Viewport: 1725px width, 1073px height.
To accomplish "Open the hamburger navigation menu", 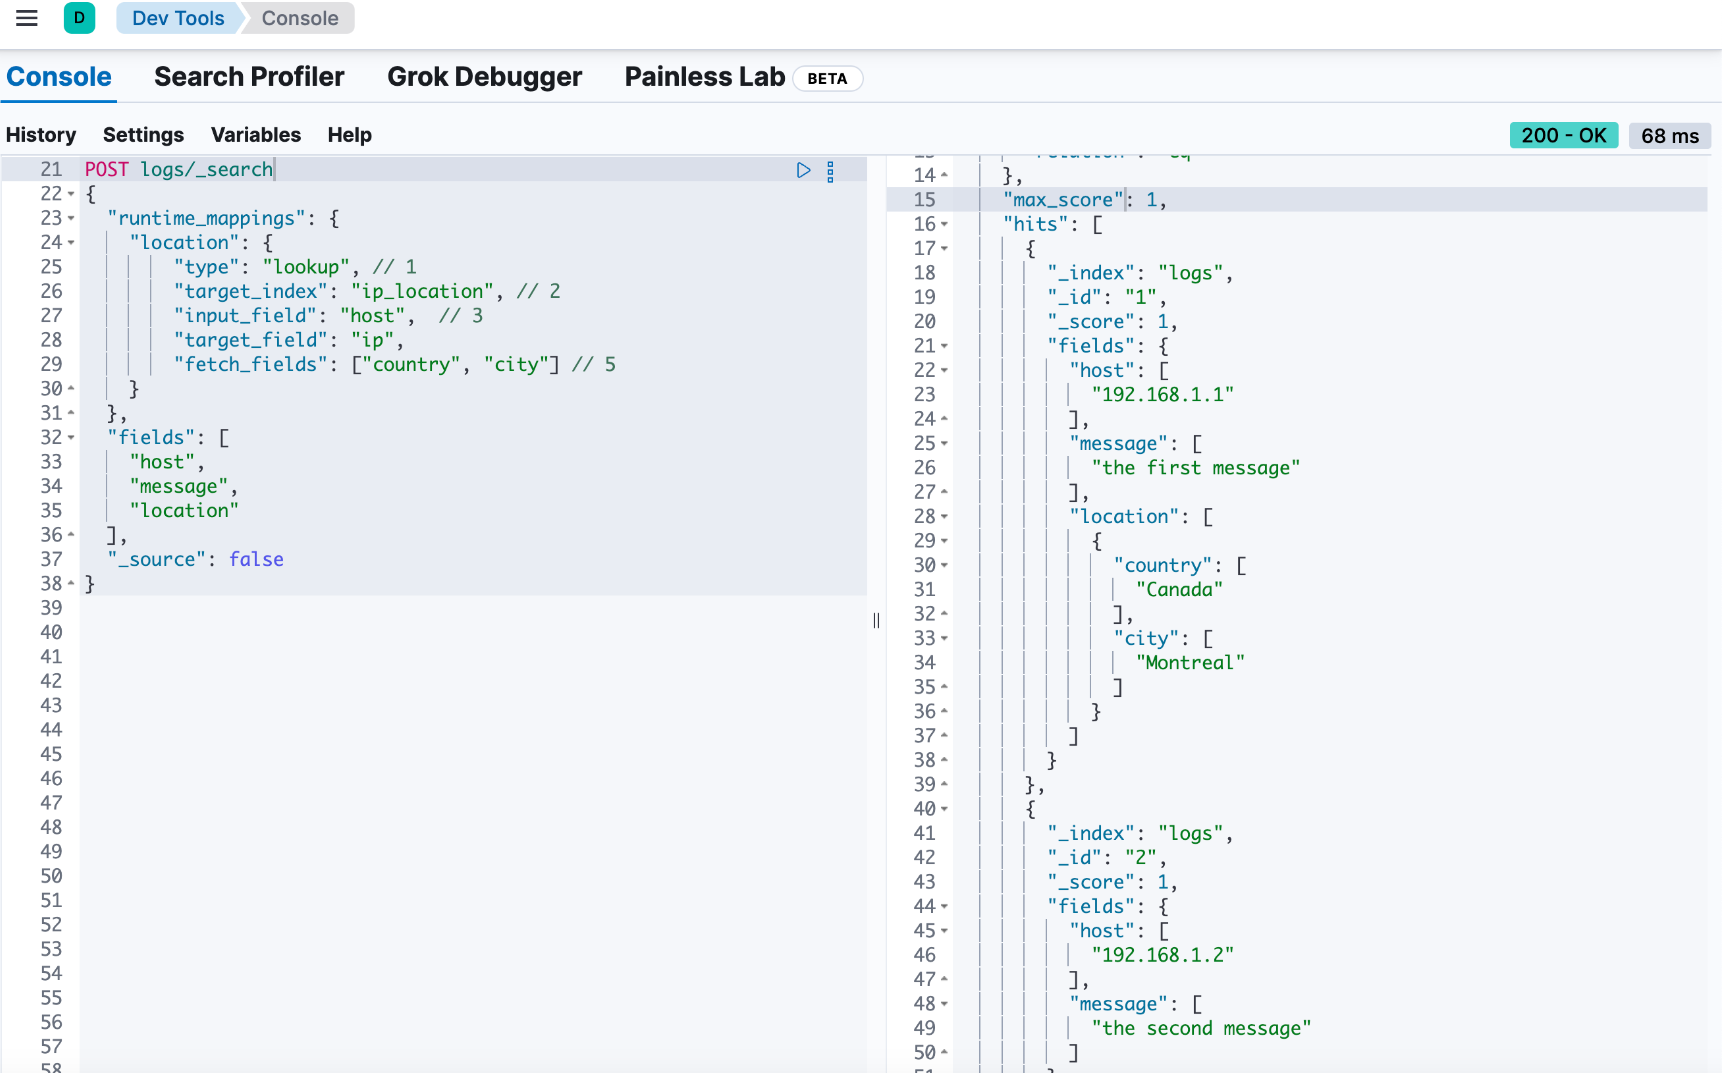I will (x=27, y=18).
